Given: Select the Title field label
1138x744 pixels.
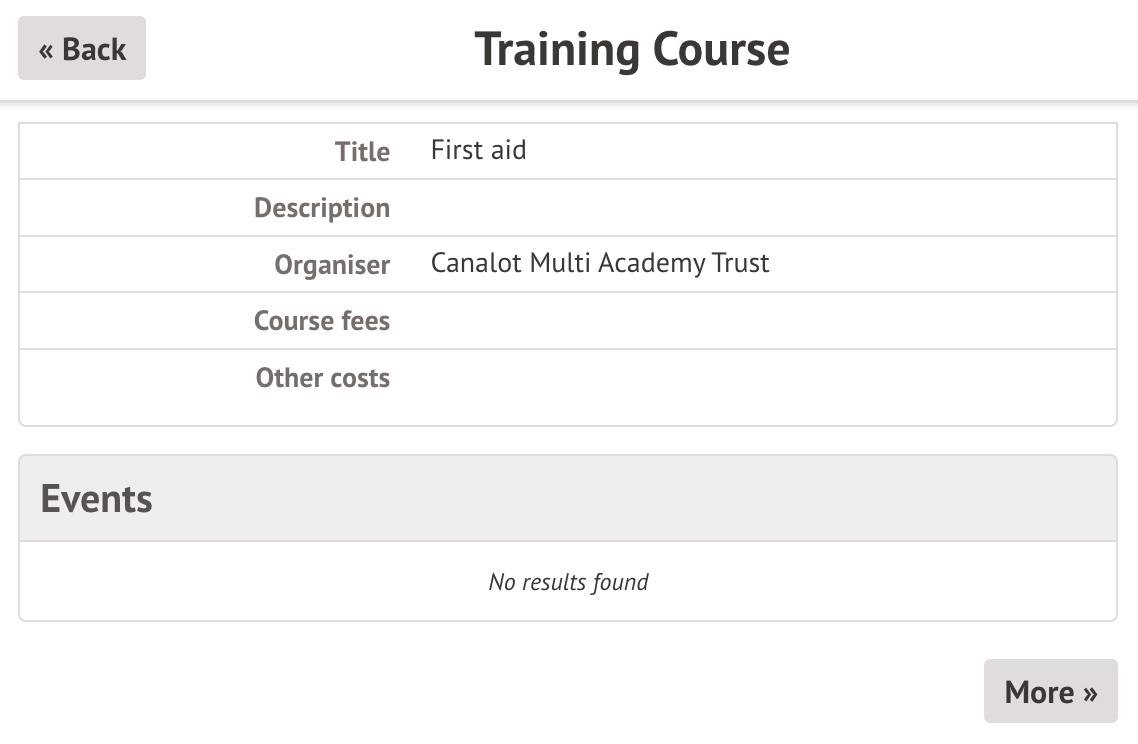Looking at the screenshot, I should point(362,152).
